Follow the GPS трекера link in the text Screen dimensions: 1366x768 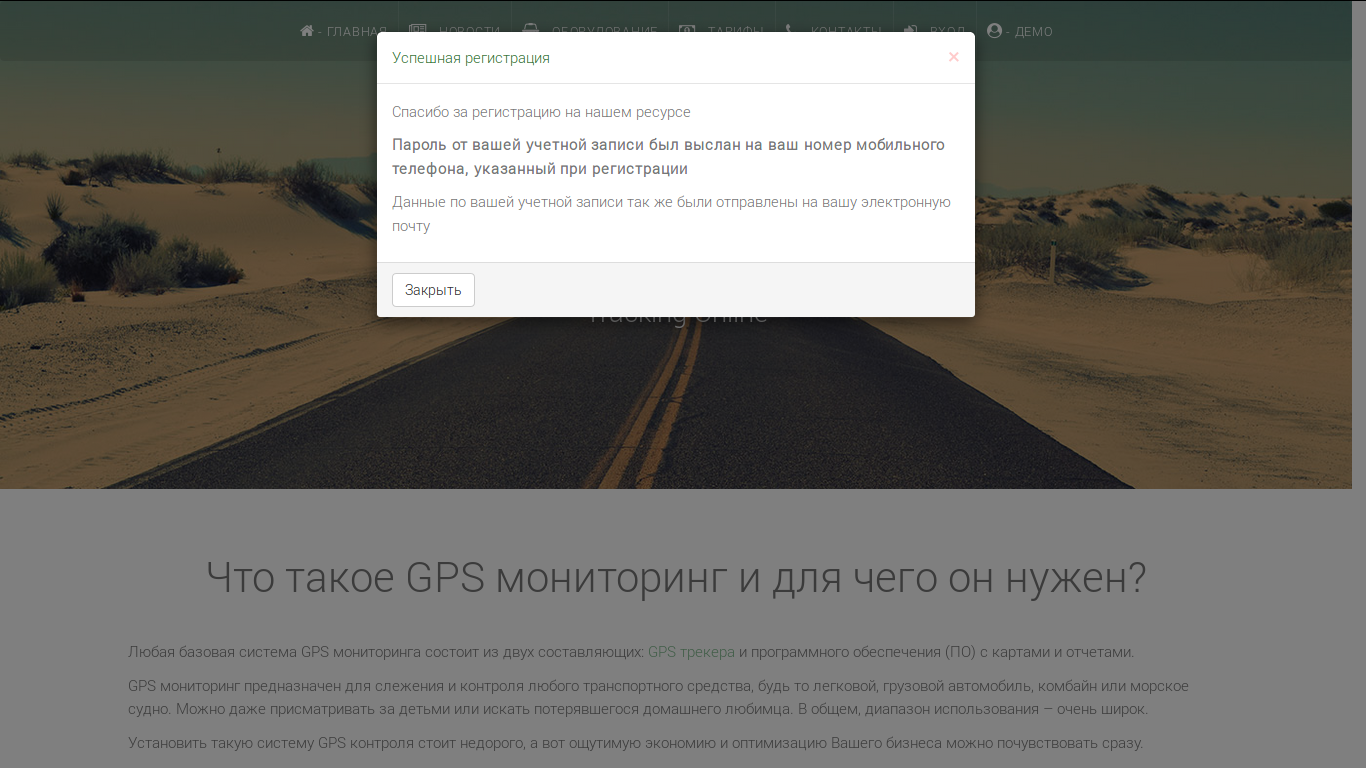point(689,650)
